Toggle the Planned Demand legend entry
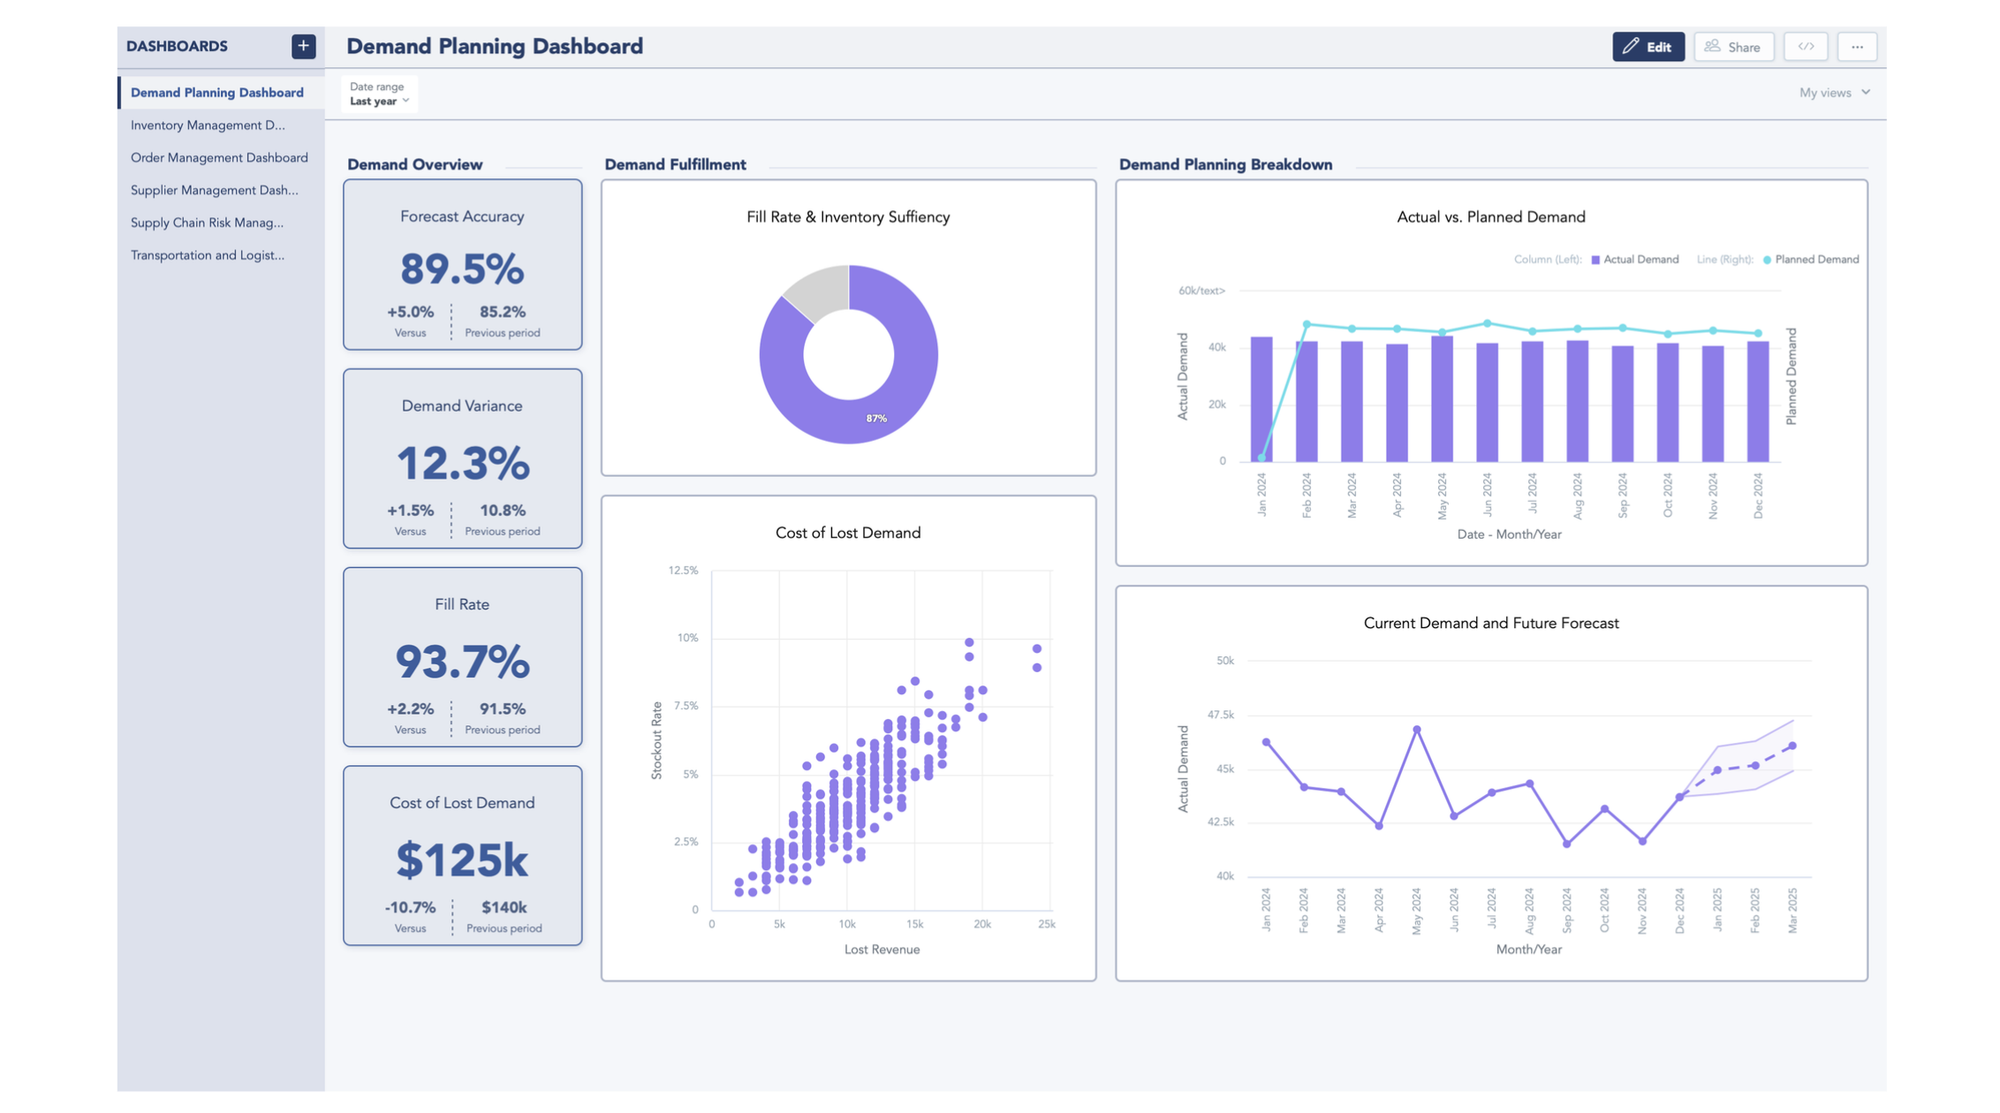The height and width of the screenshot is (1113, 2000). point(1810,259)
